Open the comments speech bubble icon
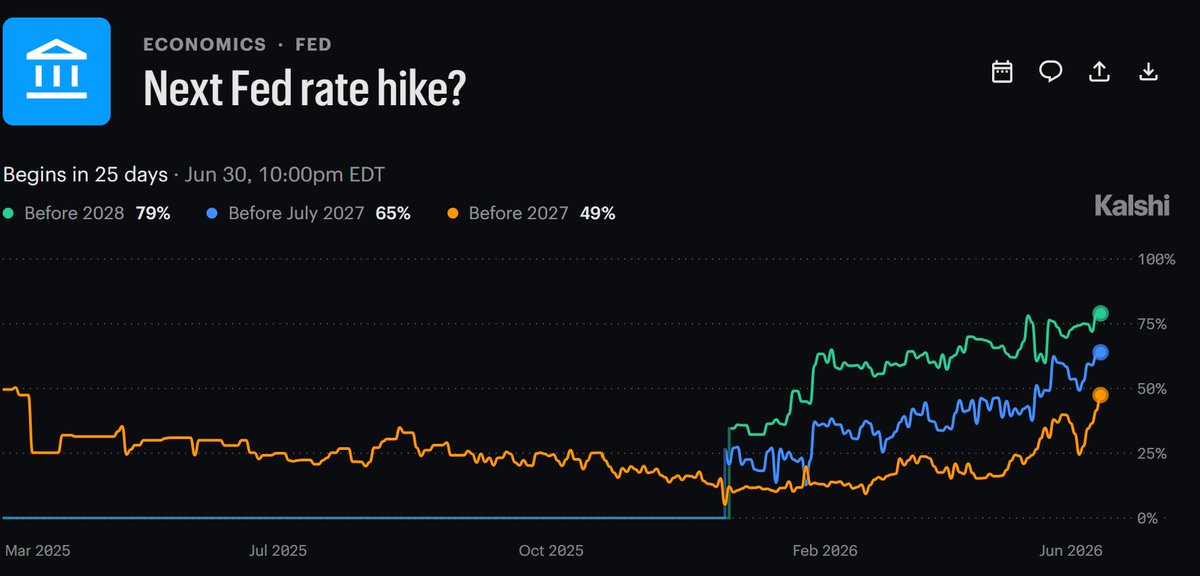Image resolution: width=1200 pixels, height=576 pixels. point(1051,71)
